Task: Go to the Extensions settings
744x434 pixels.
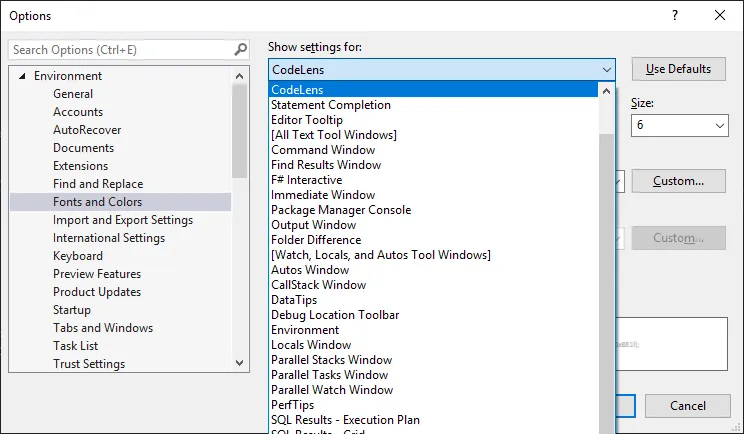Action: 81,166
